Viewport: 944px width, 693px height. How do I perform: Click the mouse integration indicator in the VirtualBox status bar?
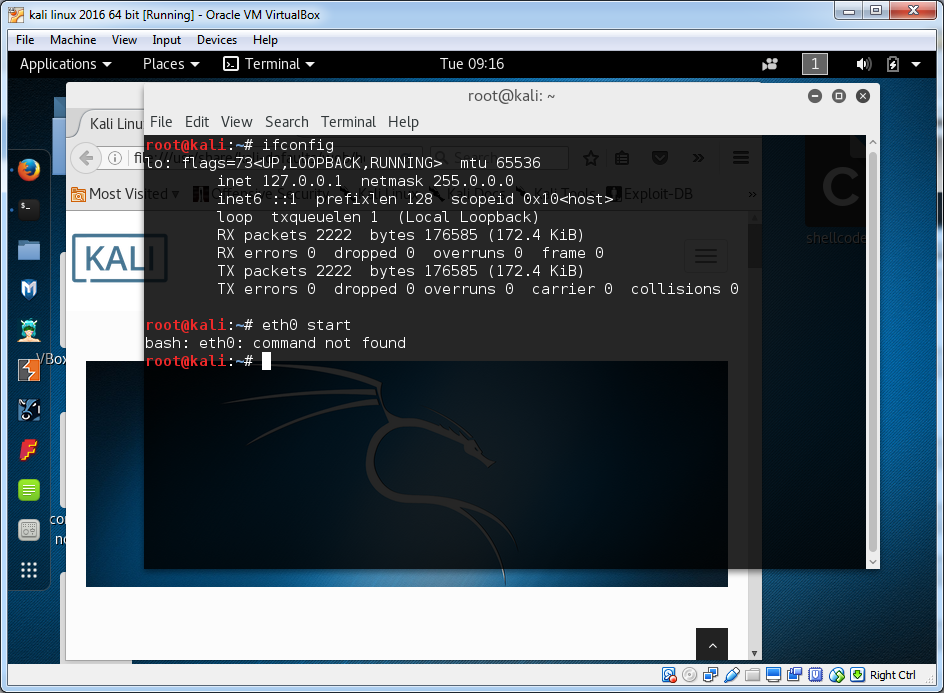pyautogui.click(x=837, y=675)
